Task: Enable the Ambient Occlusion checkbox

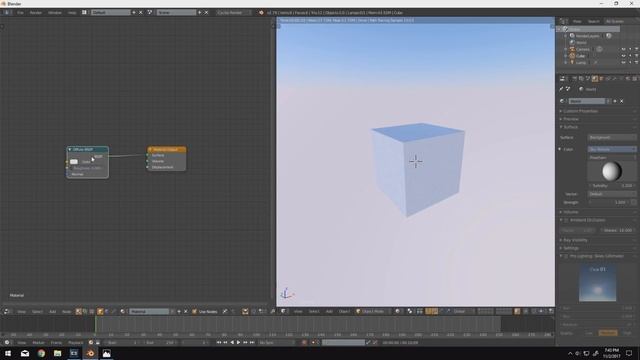Action: tap(566, 220)
